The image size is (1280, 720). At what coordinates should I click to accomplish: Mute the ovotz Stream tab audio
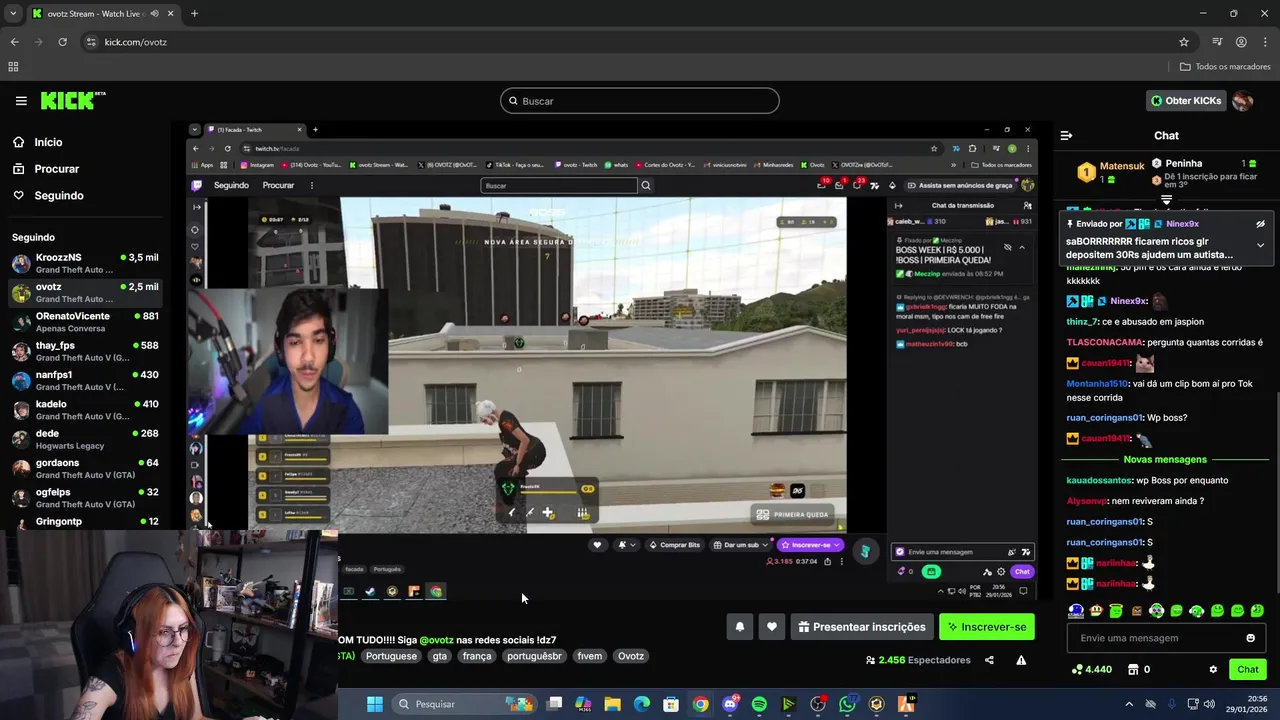click(154, 14)
